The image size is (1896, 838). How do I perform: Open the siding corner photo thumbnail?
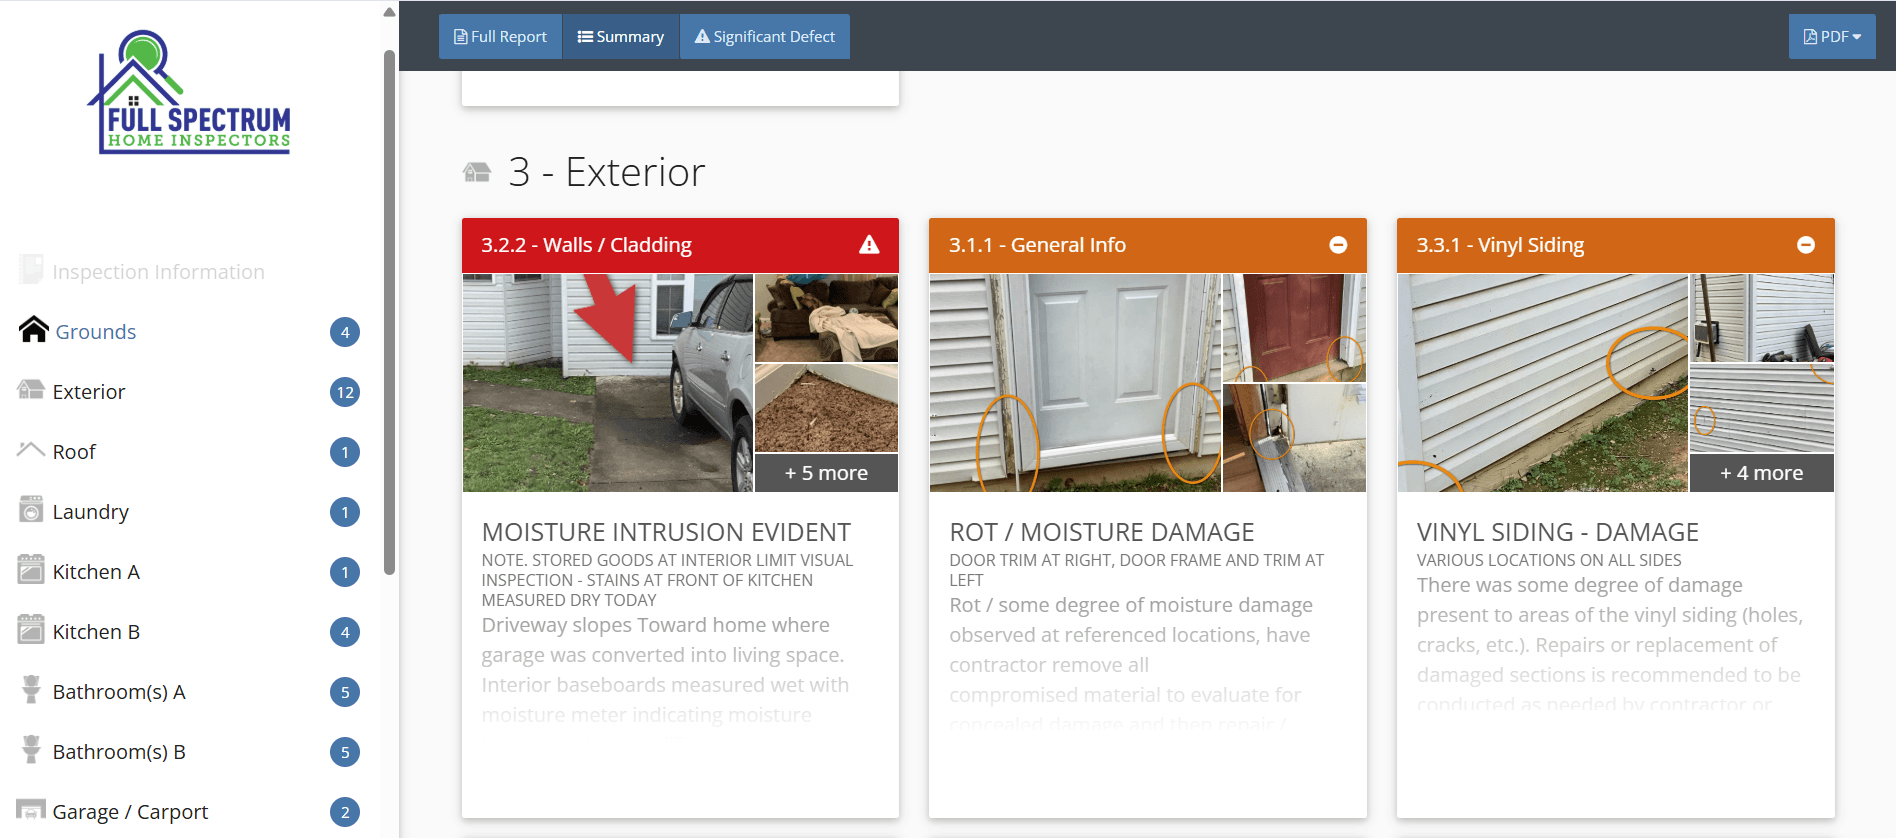point(1762,318)
